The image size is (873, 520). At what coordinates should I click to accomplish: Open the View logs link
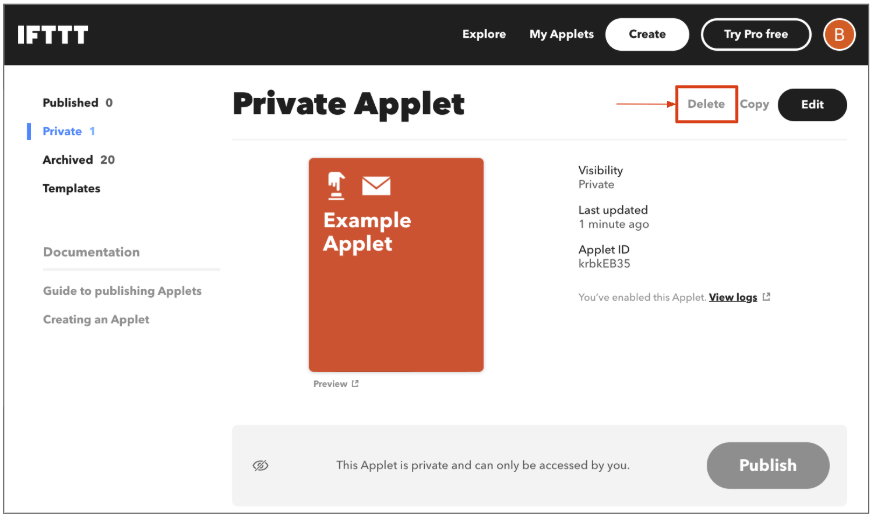coord(733,297)
